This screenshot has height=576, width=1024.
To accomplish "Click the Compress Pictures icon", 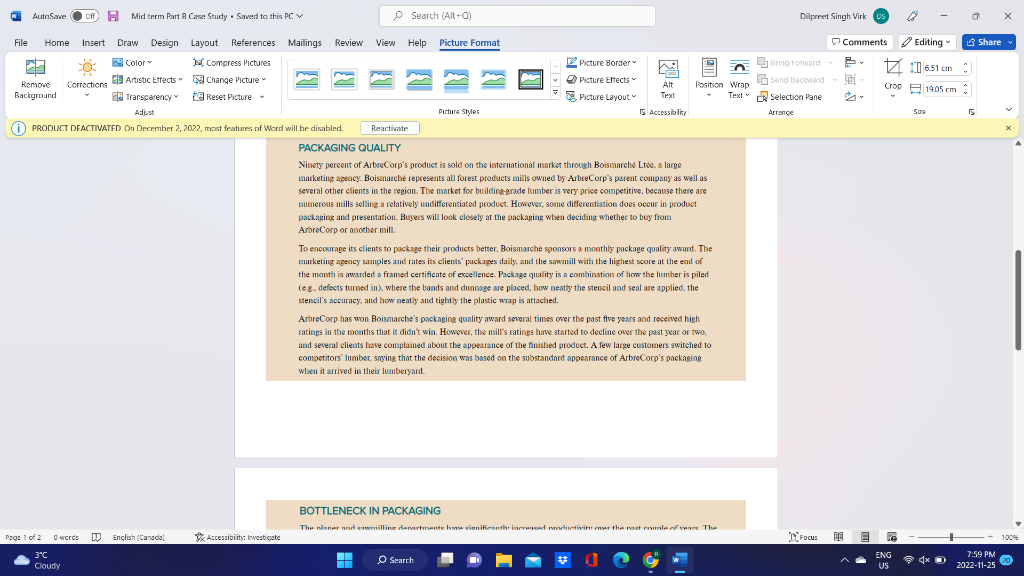I will click(198, 63).
